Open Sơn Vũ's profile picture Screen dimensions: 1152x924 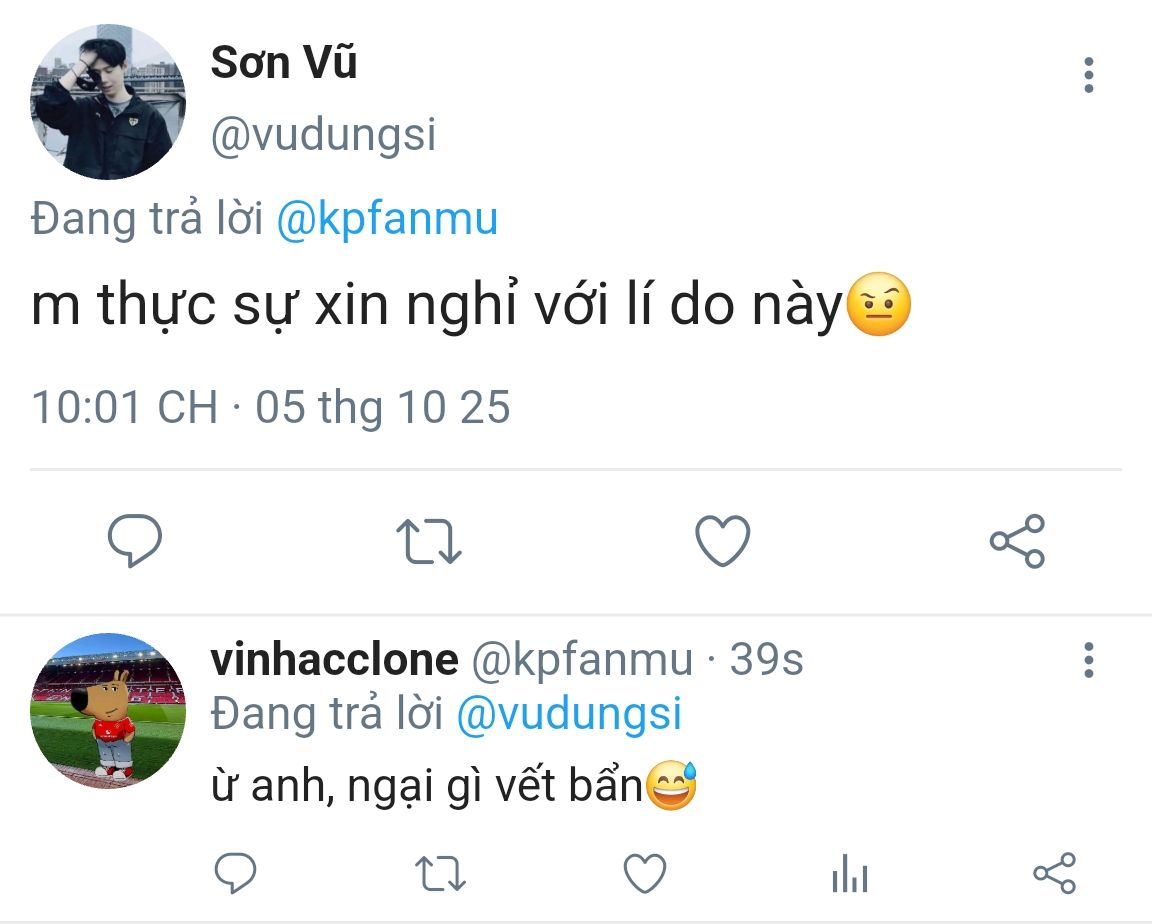click(x=108, y=102)
